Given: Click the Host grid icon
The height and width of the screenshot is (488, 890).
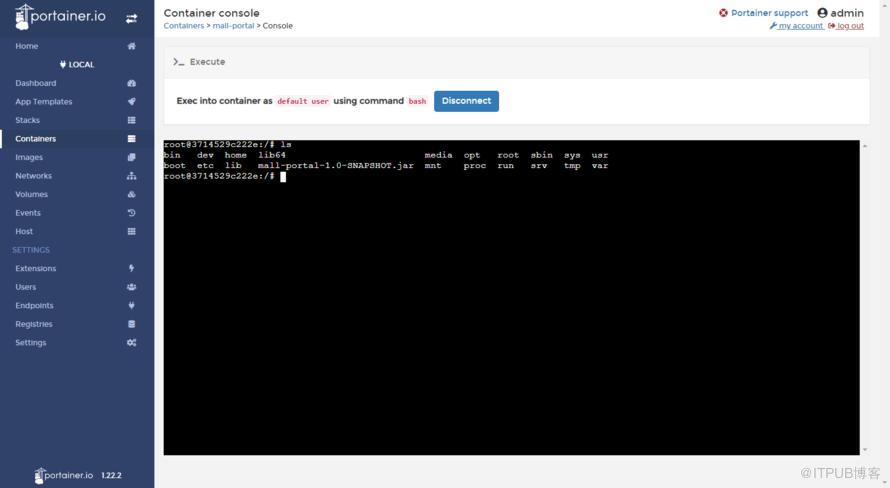Looking at the screenshot, I should (x=132, y=232).
